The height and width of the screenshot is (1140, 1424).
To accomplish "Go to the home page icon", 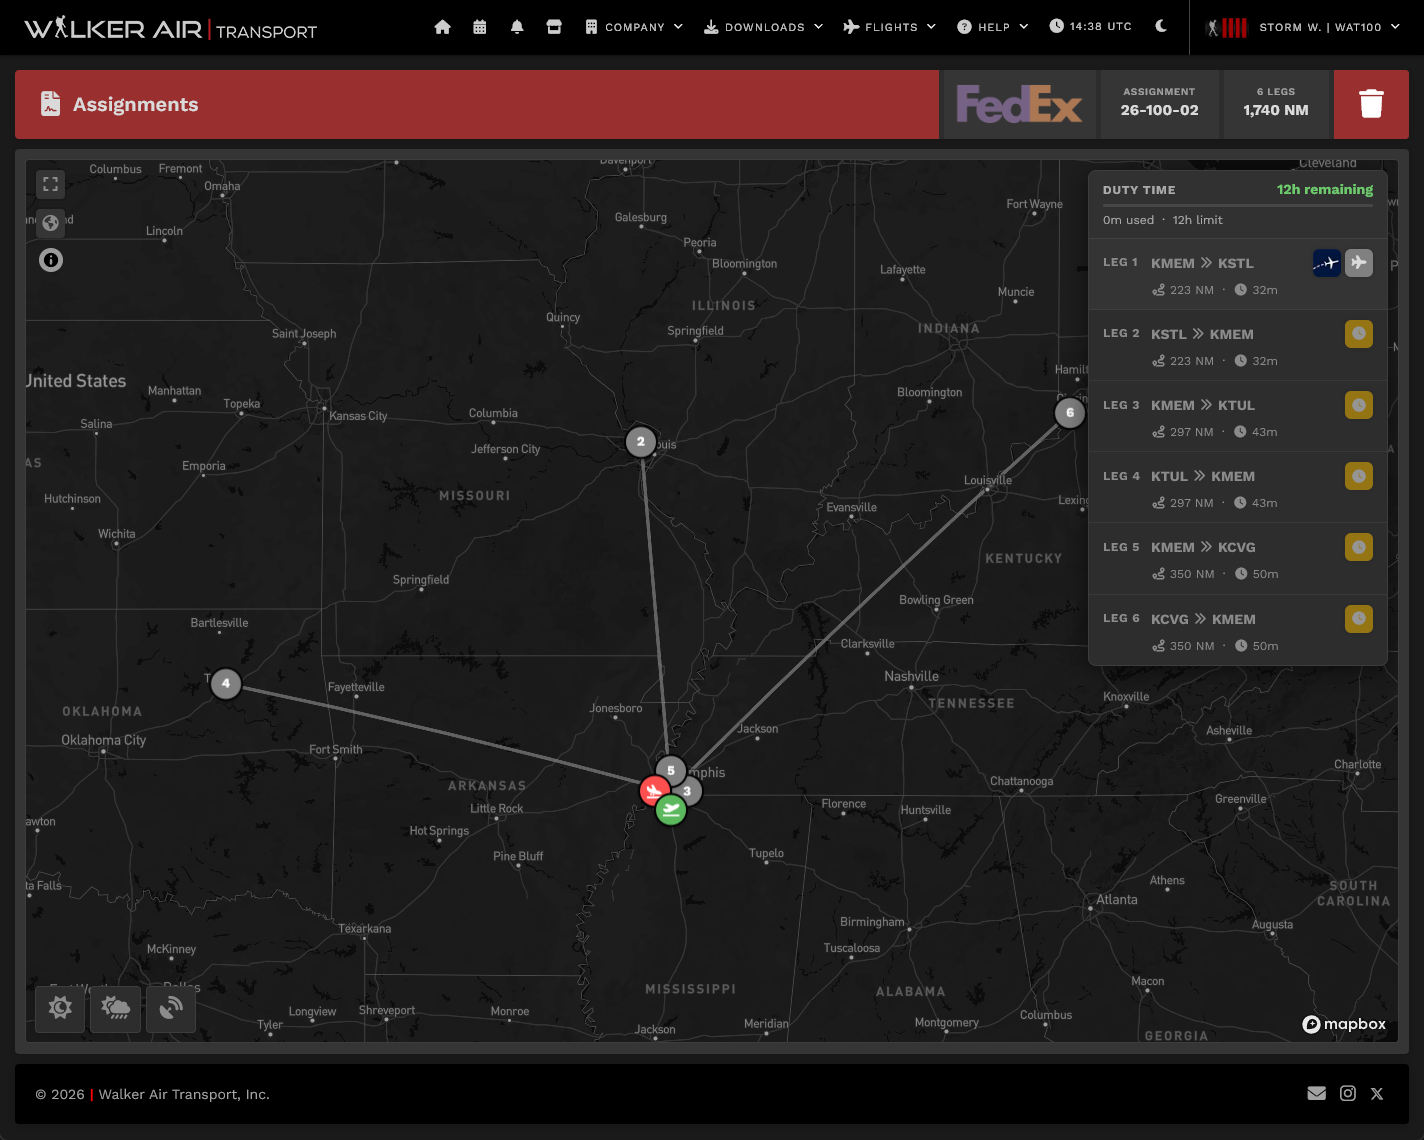I will [443, 27].
